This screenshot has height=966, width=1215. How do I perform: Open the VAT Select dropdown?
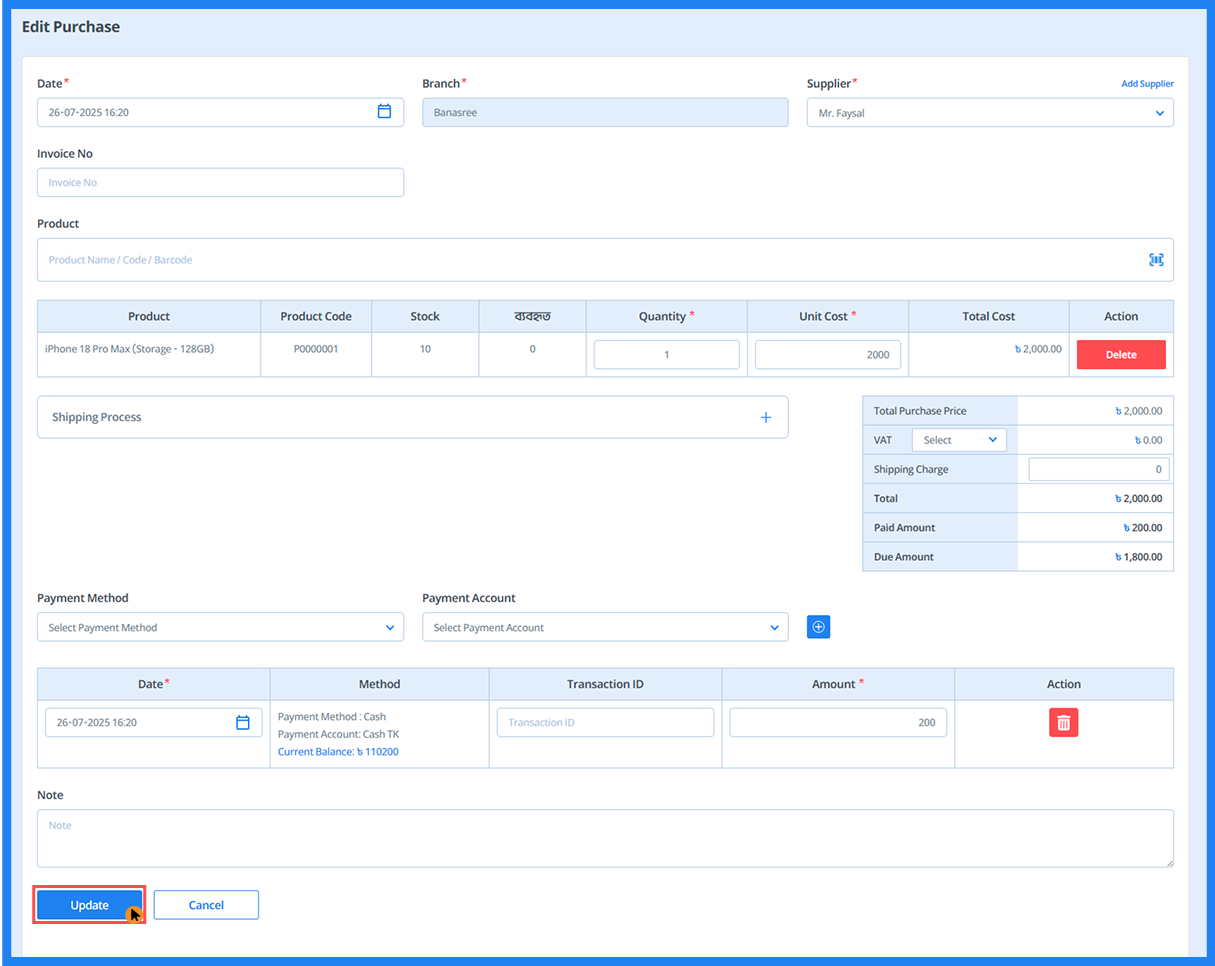pos(958,440)
